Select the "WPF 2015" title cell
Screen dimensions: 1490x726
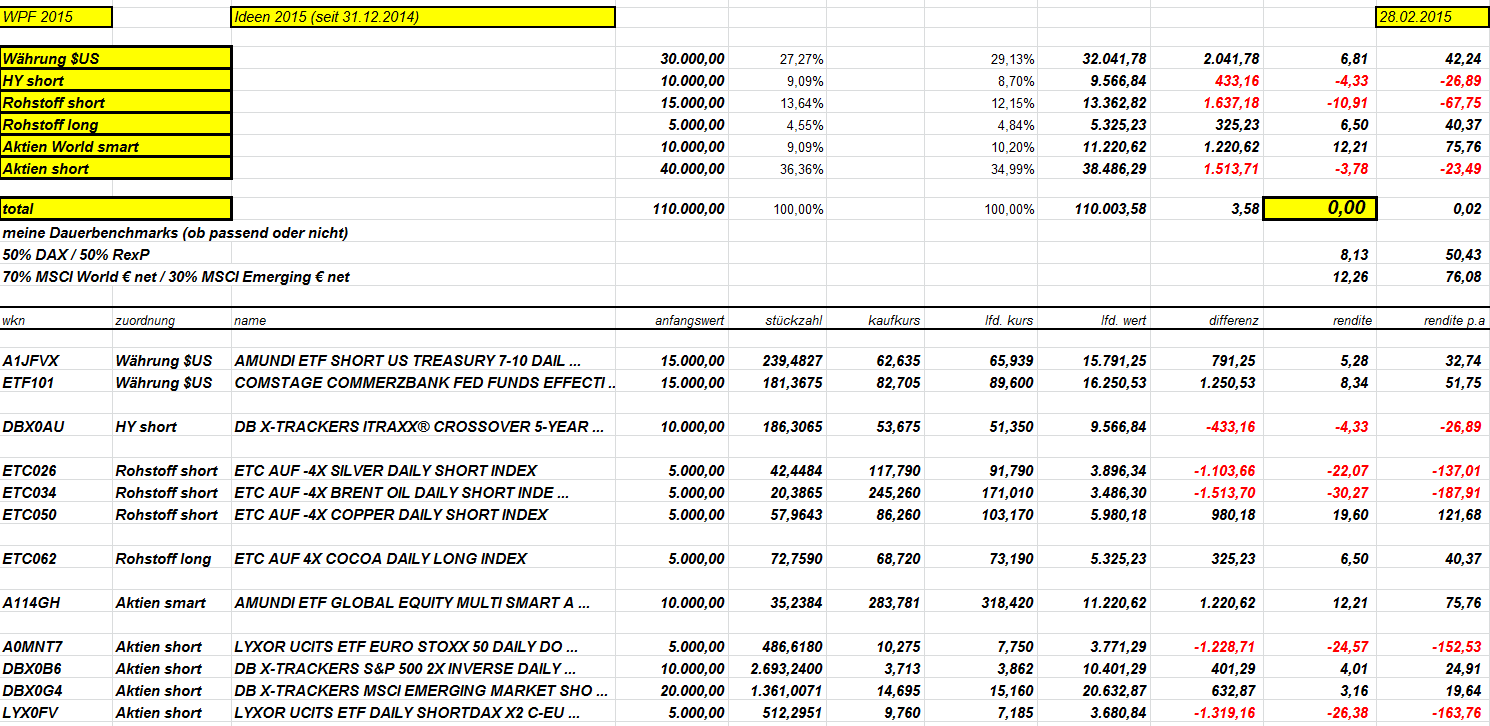[x=57, y=17]
